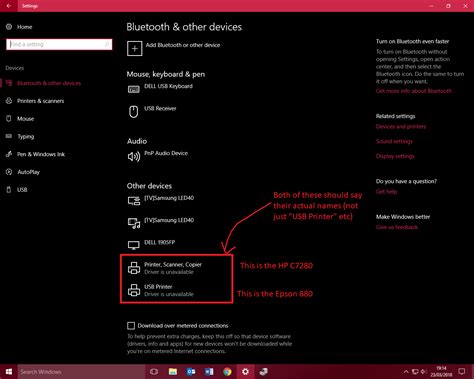This screenshot has height=379, width=474.
Task: Enable Download over metered connections checkbox
Action: coord(131,325)
